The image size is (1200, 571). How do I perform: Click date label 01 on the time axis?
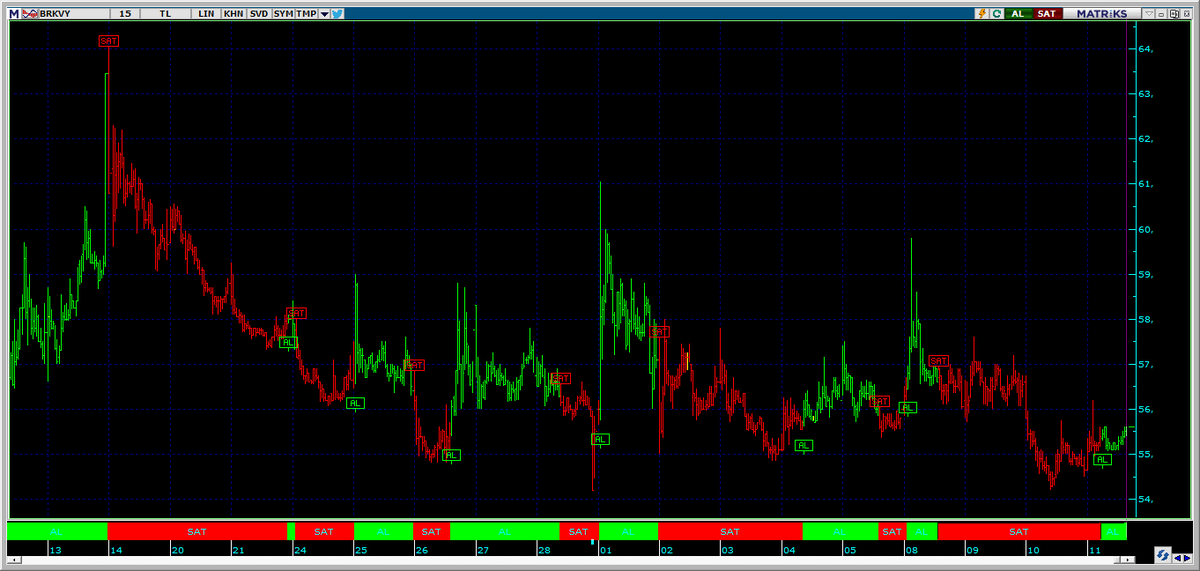606,550
